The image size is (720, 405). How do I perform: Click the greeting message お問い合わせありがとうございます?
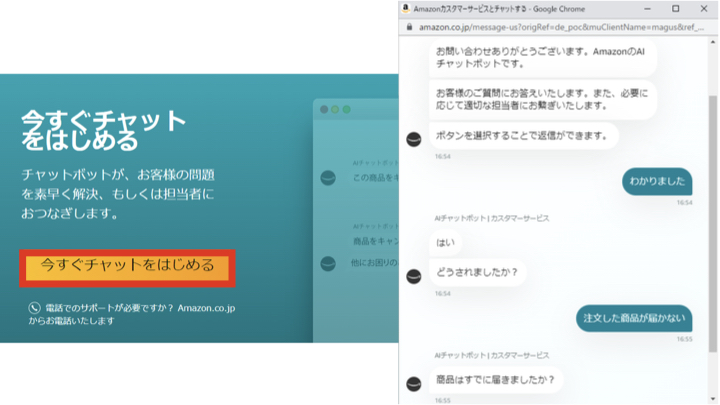543,58
